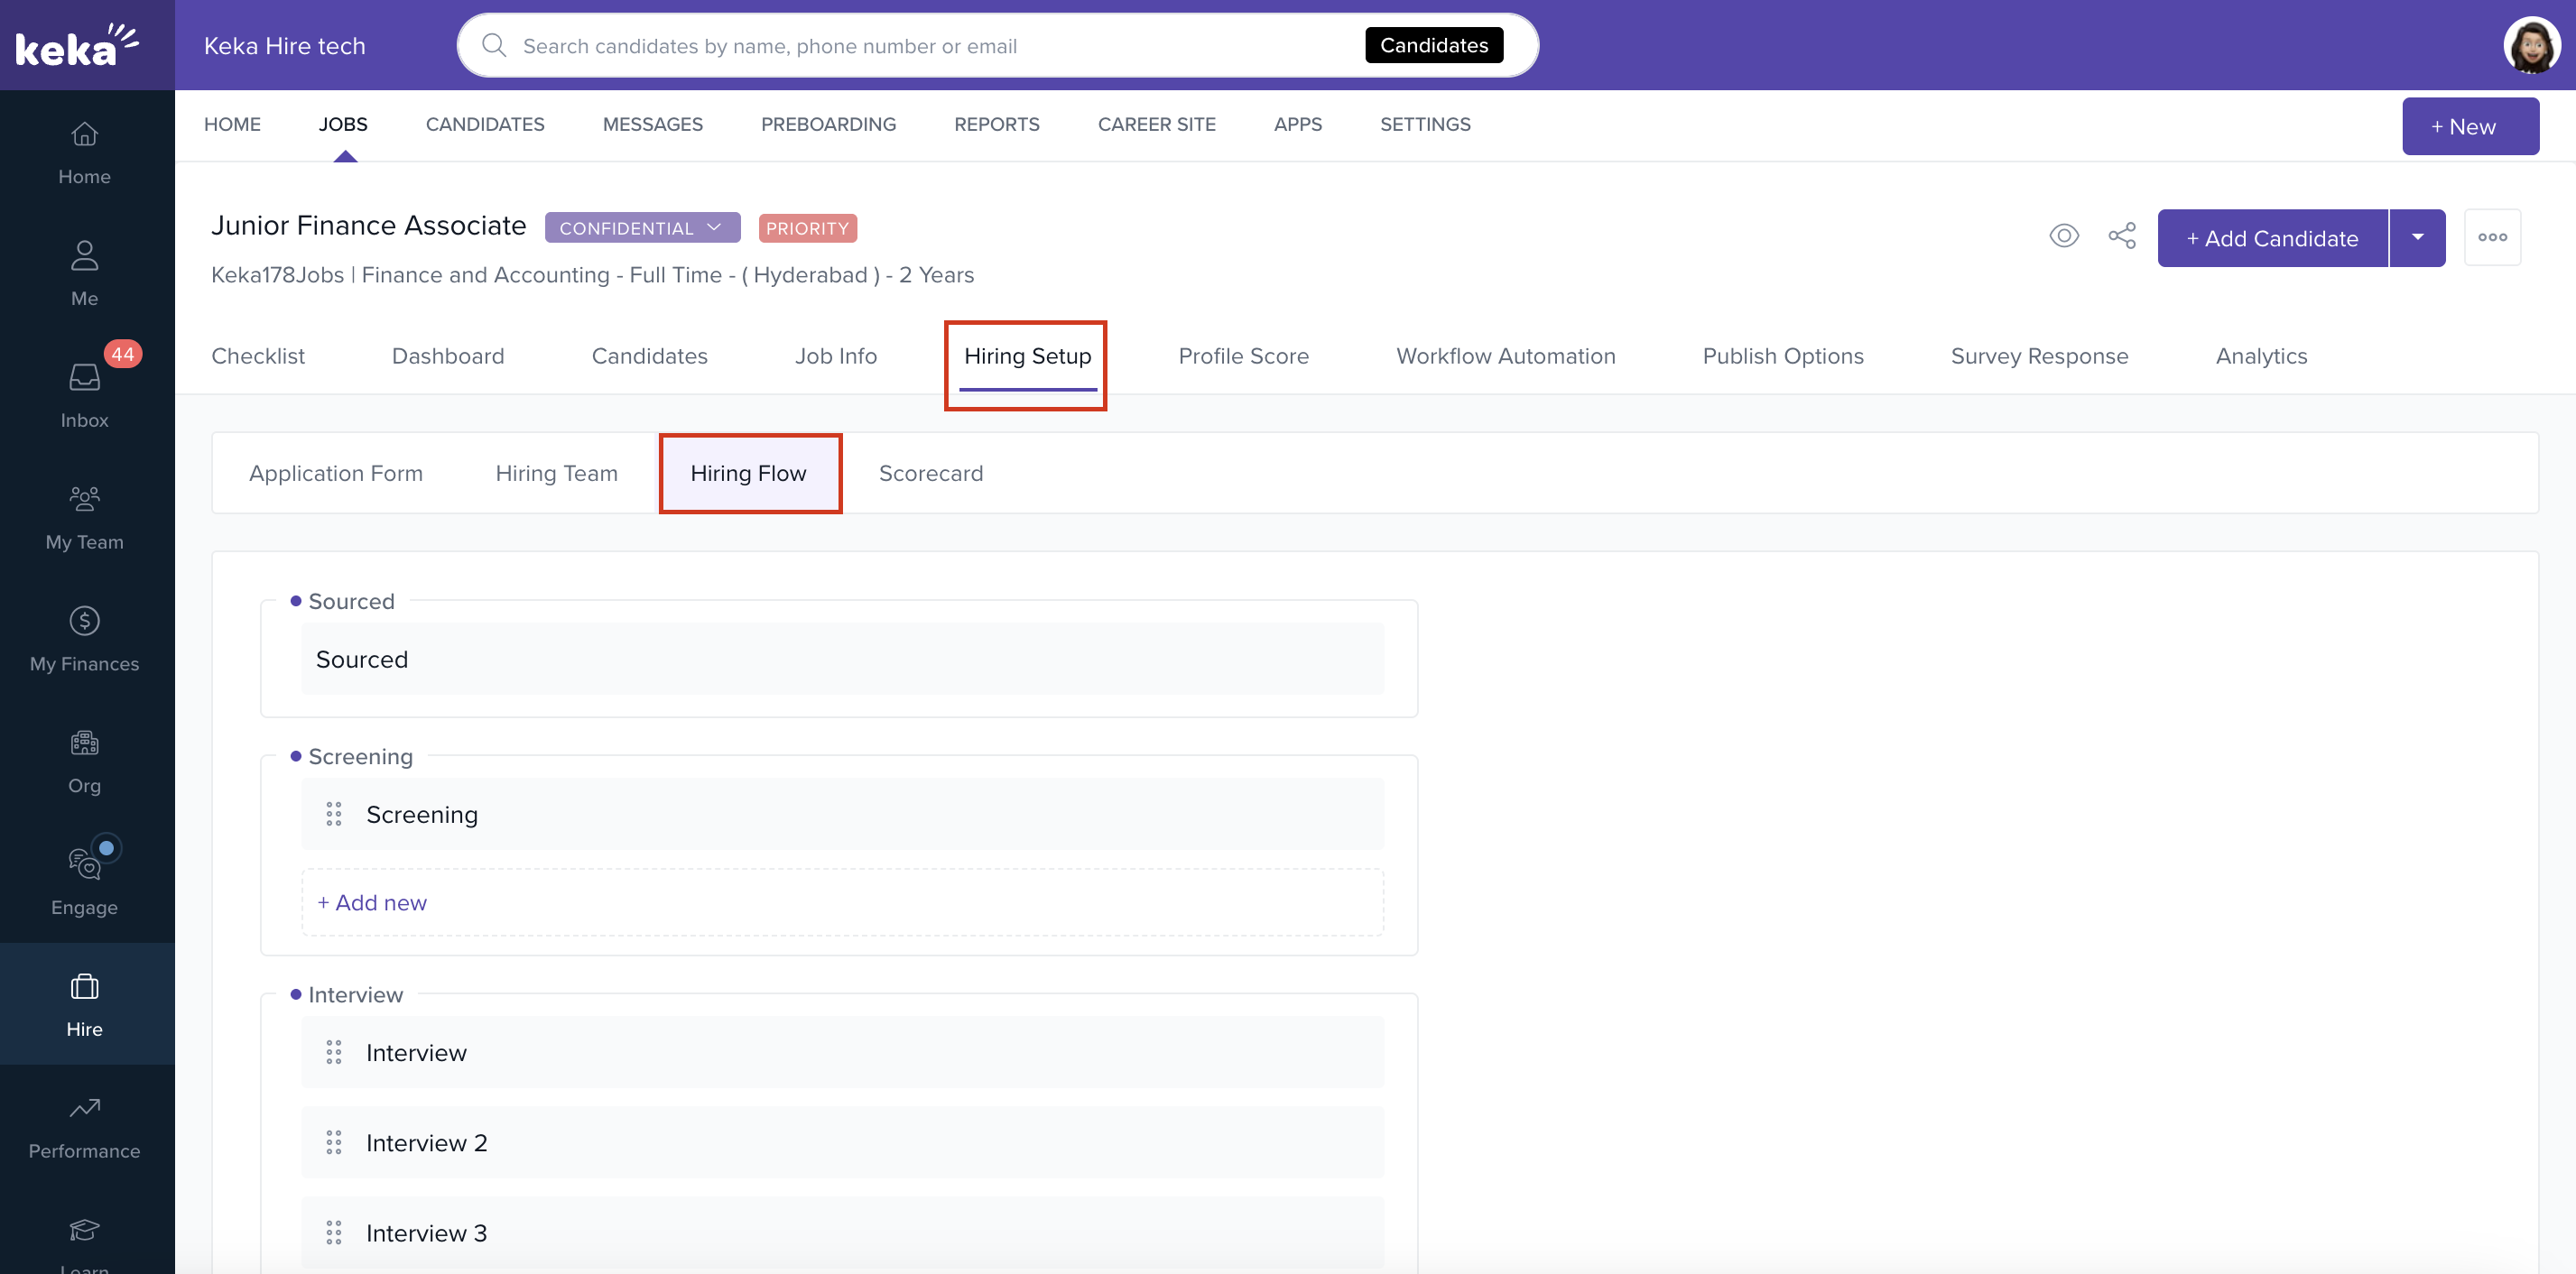Open the CAREER SITE menu item
This screenshot has height=1274, width=2576.
point(1157,124)
